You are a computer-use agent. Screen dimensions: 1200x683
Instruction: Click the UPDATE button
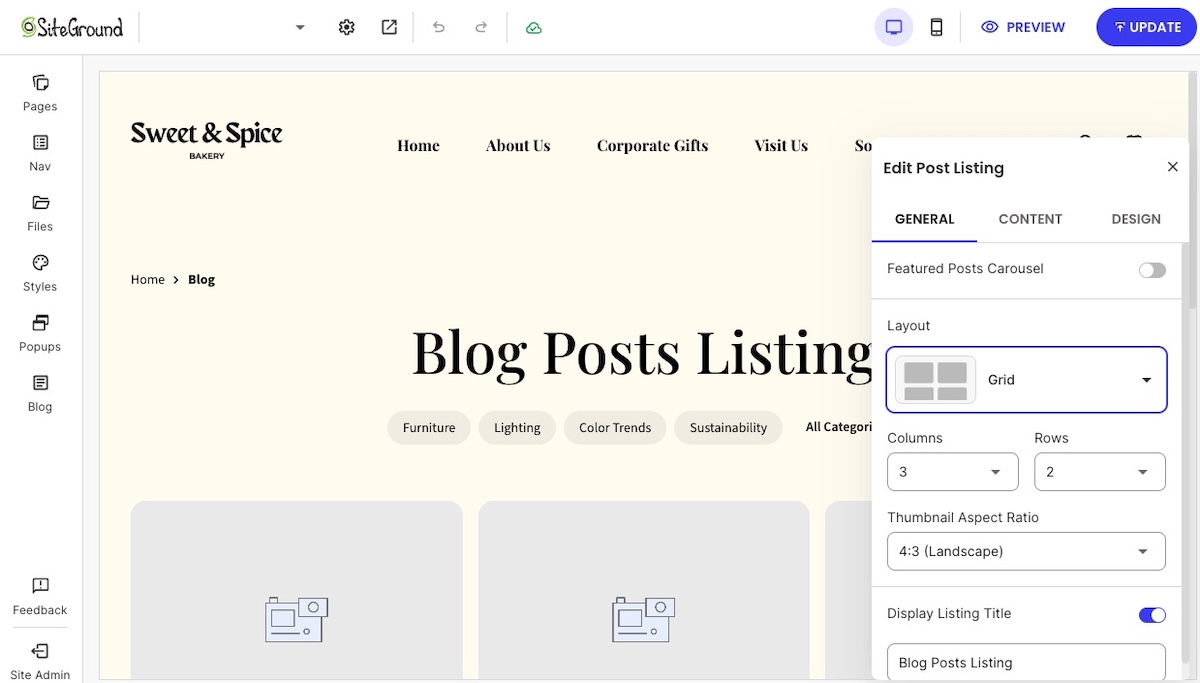coord(1146,27)
